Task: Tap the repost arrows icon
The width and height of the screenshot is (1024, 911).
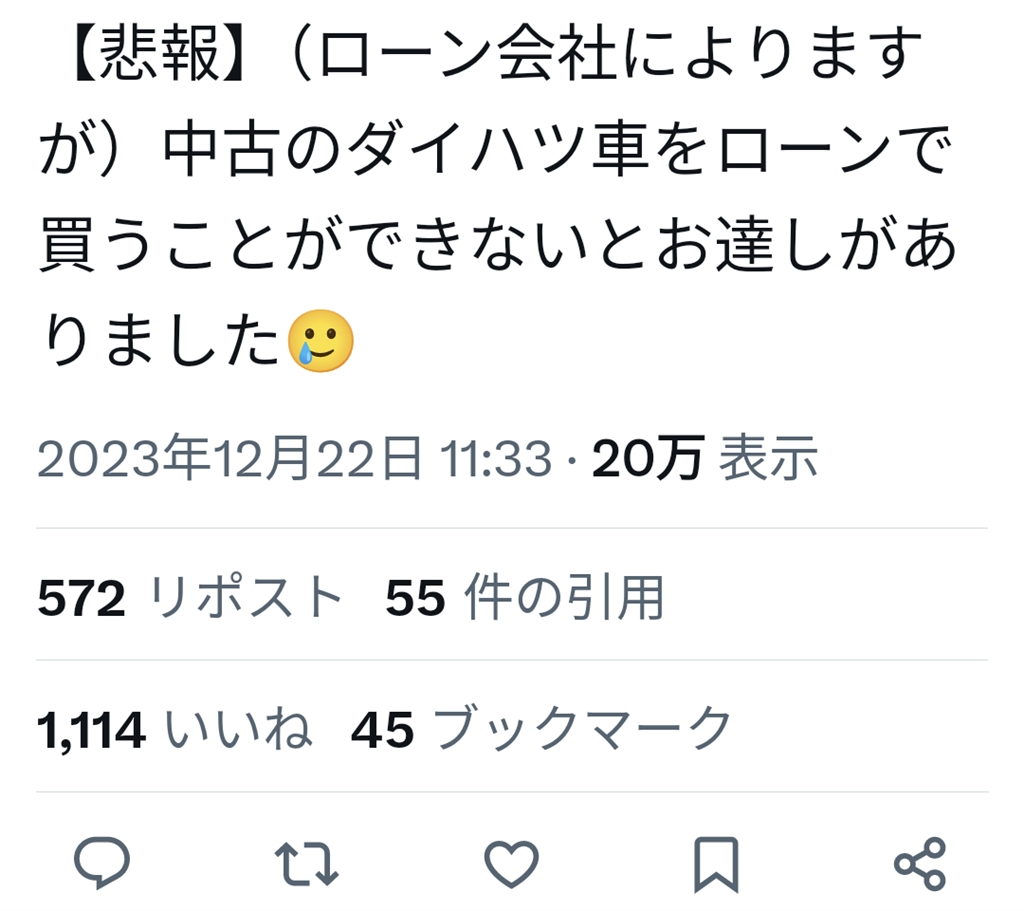Action: pos(306,863)
